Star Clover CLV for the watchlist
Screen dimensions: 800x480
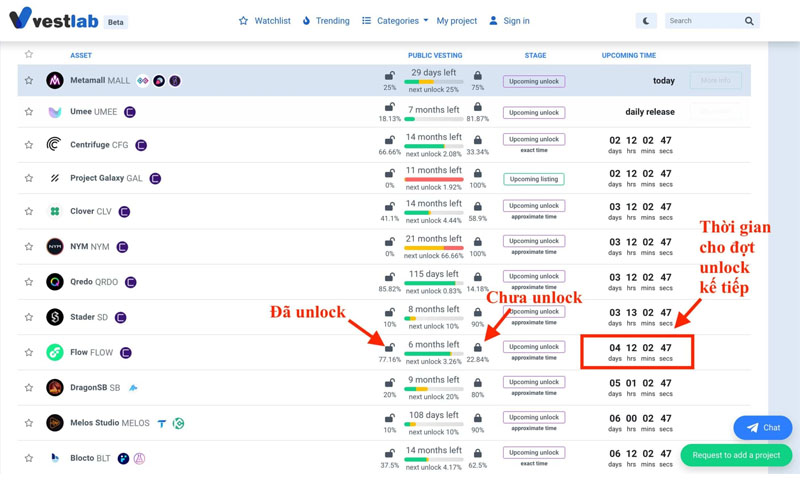click(x=29, y=211)
